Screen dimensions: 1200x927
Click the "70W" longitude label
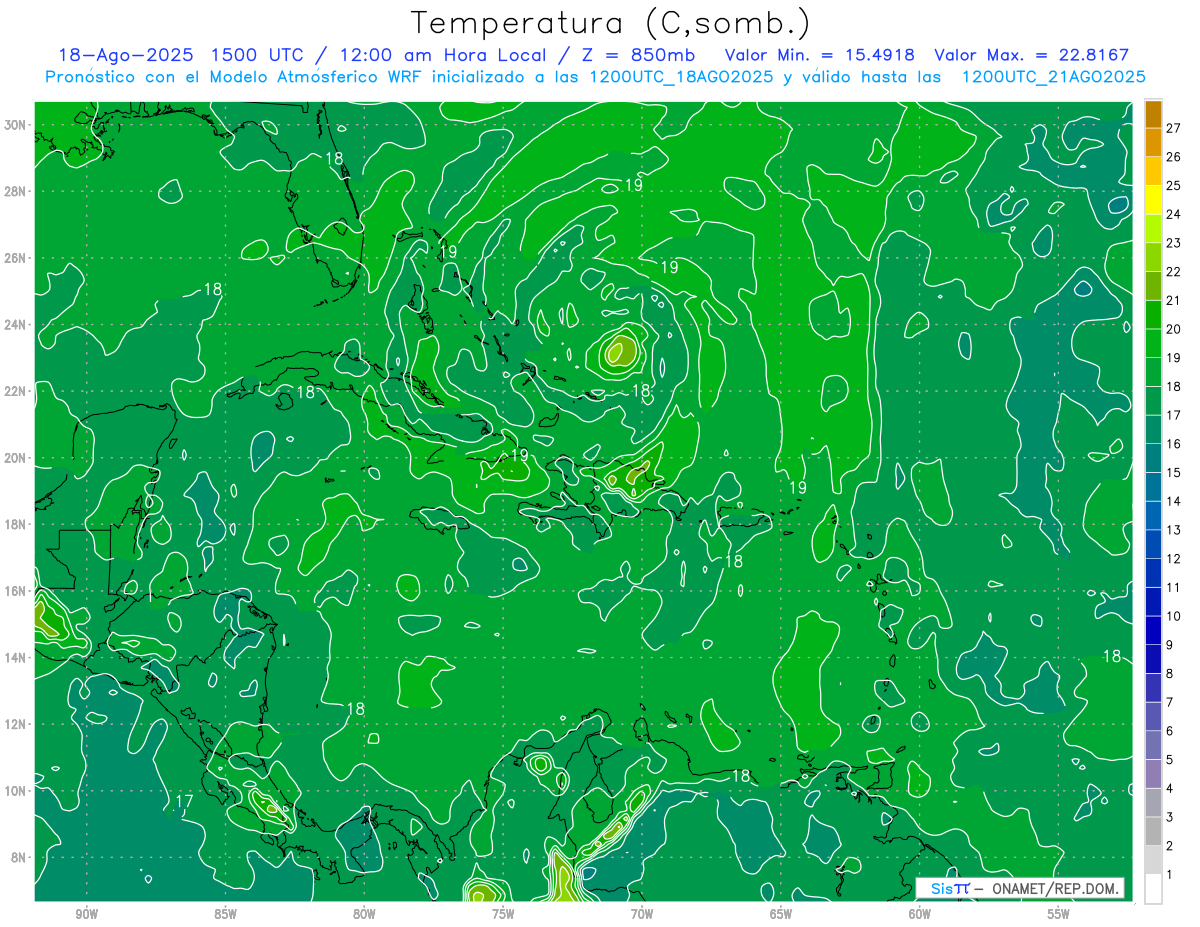(642, 914)
